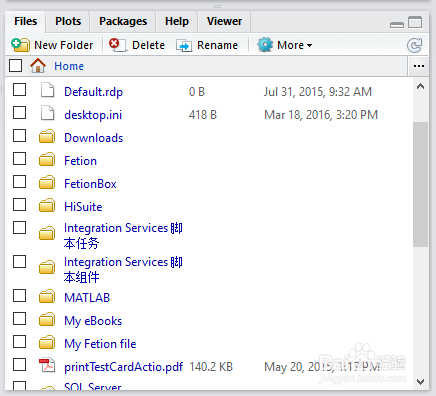Tick the FetionBox checkbox

click(20, 182)
